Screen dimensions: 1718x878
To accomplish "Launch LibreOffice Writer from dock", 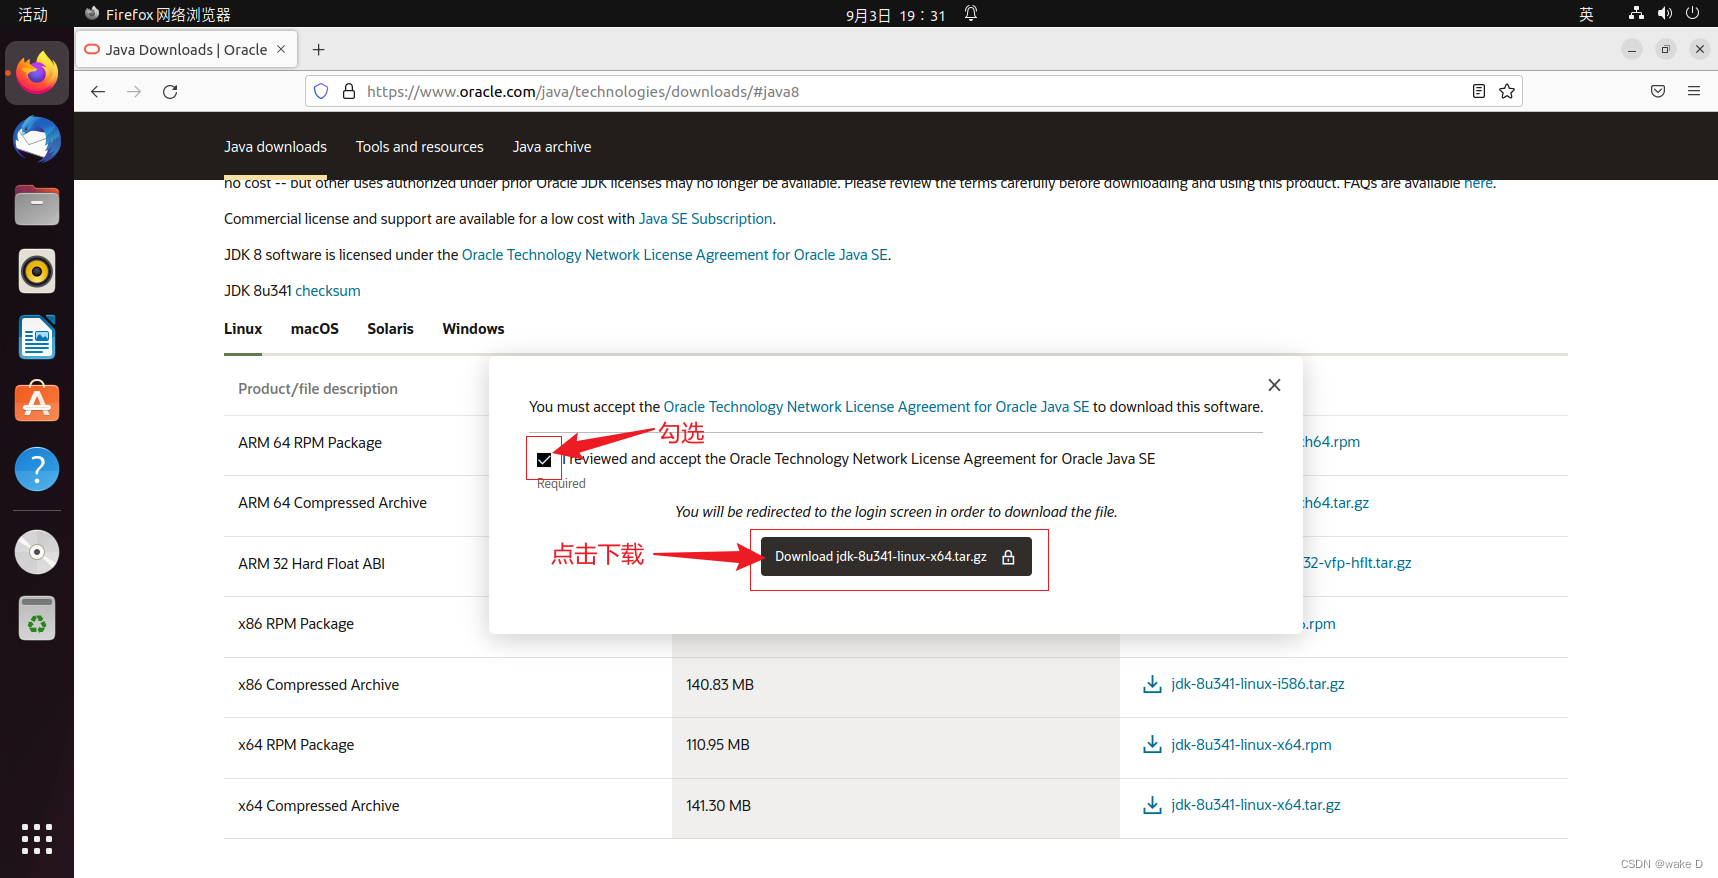I will coord(37,337).
